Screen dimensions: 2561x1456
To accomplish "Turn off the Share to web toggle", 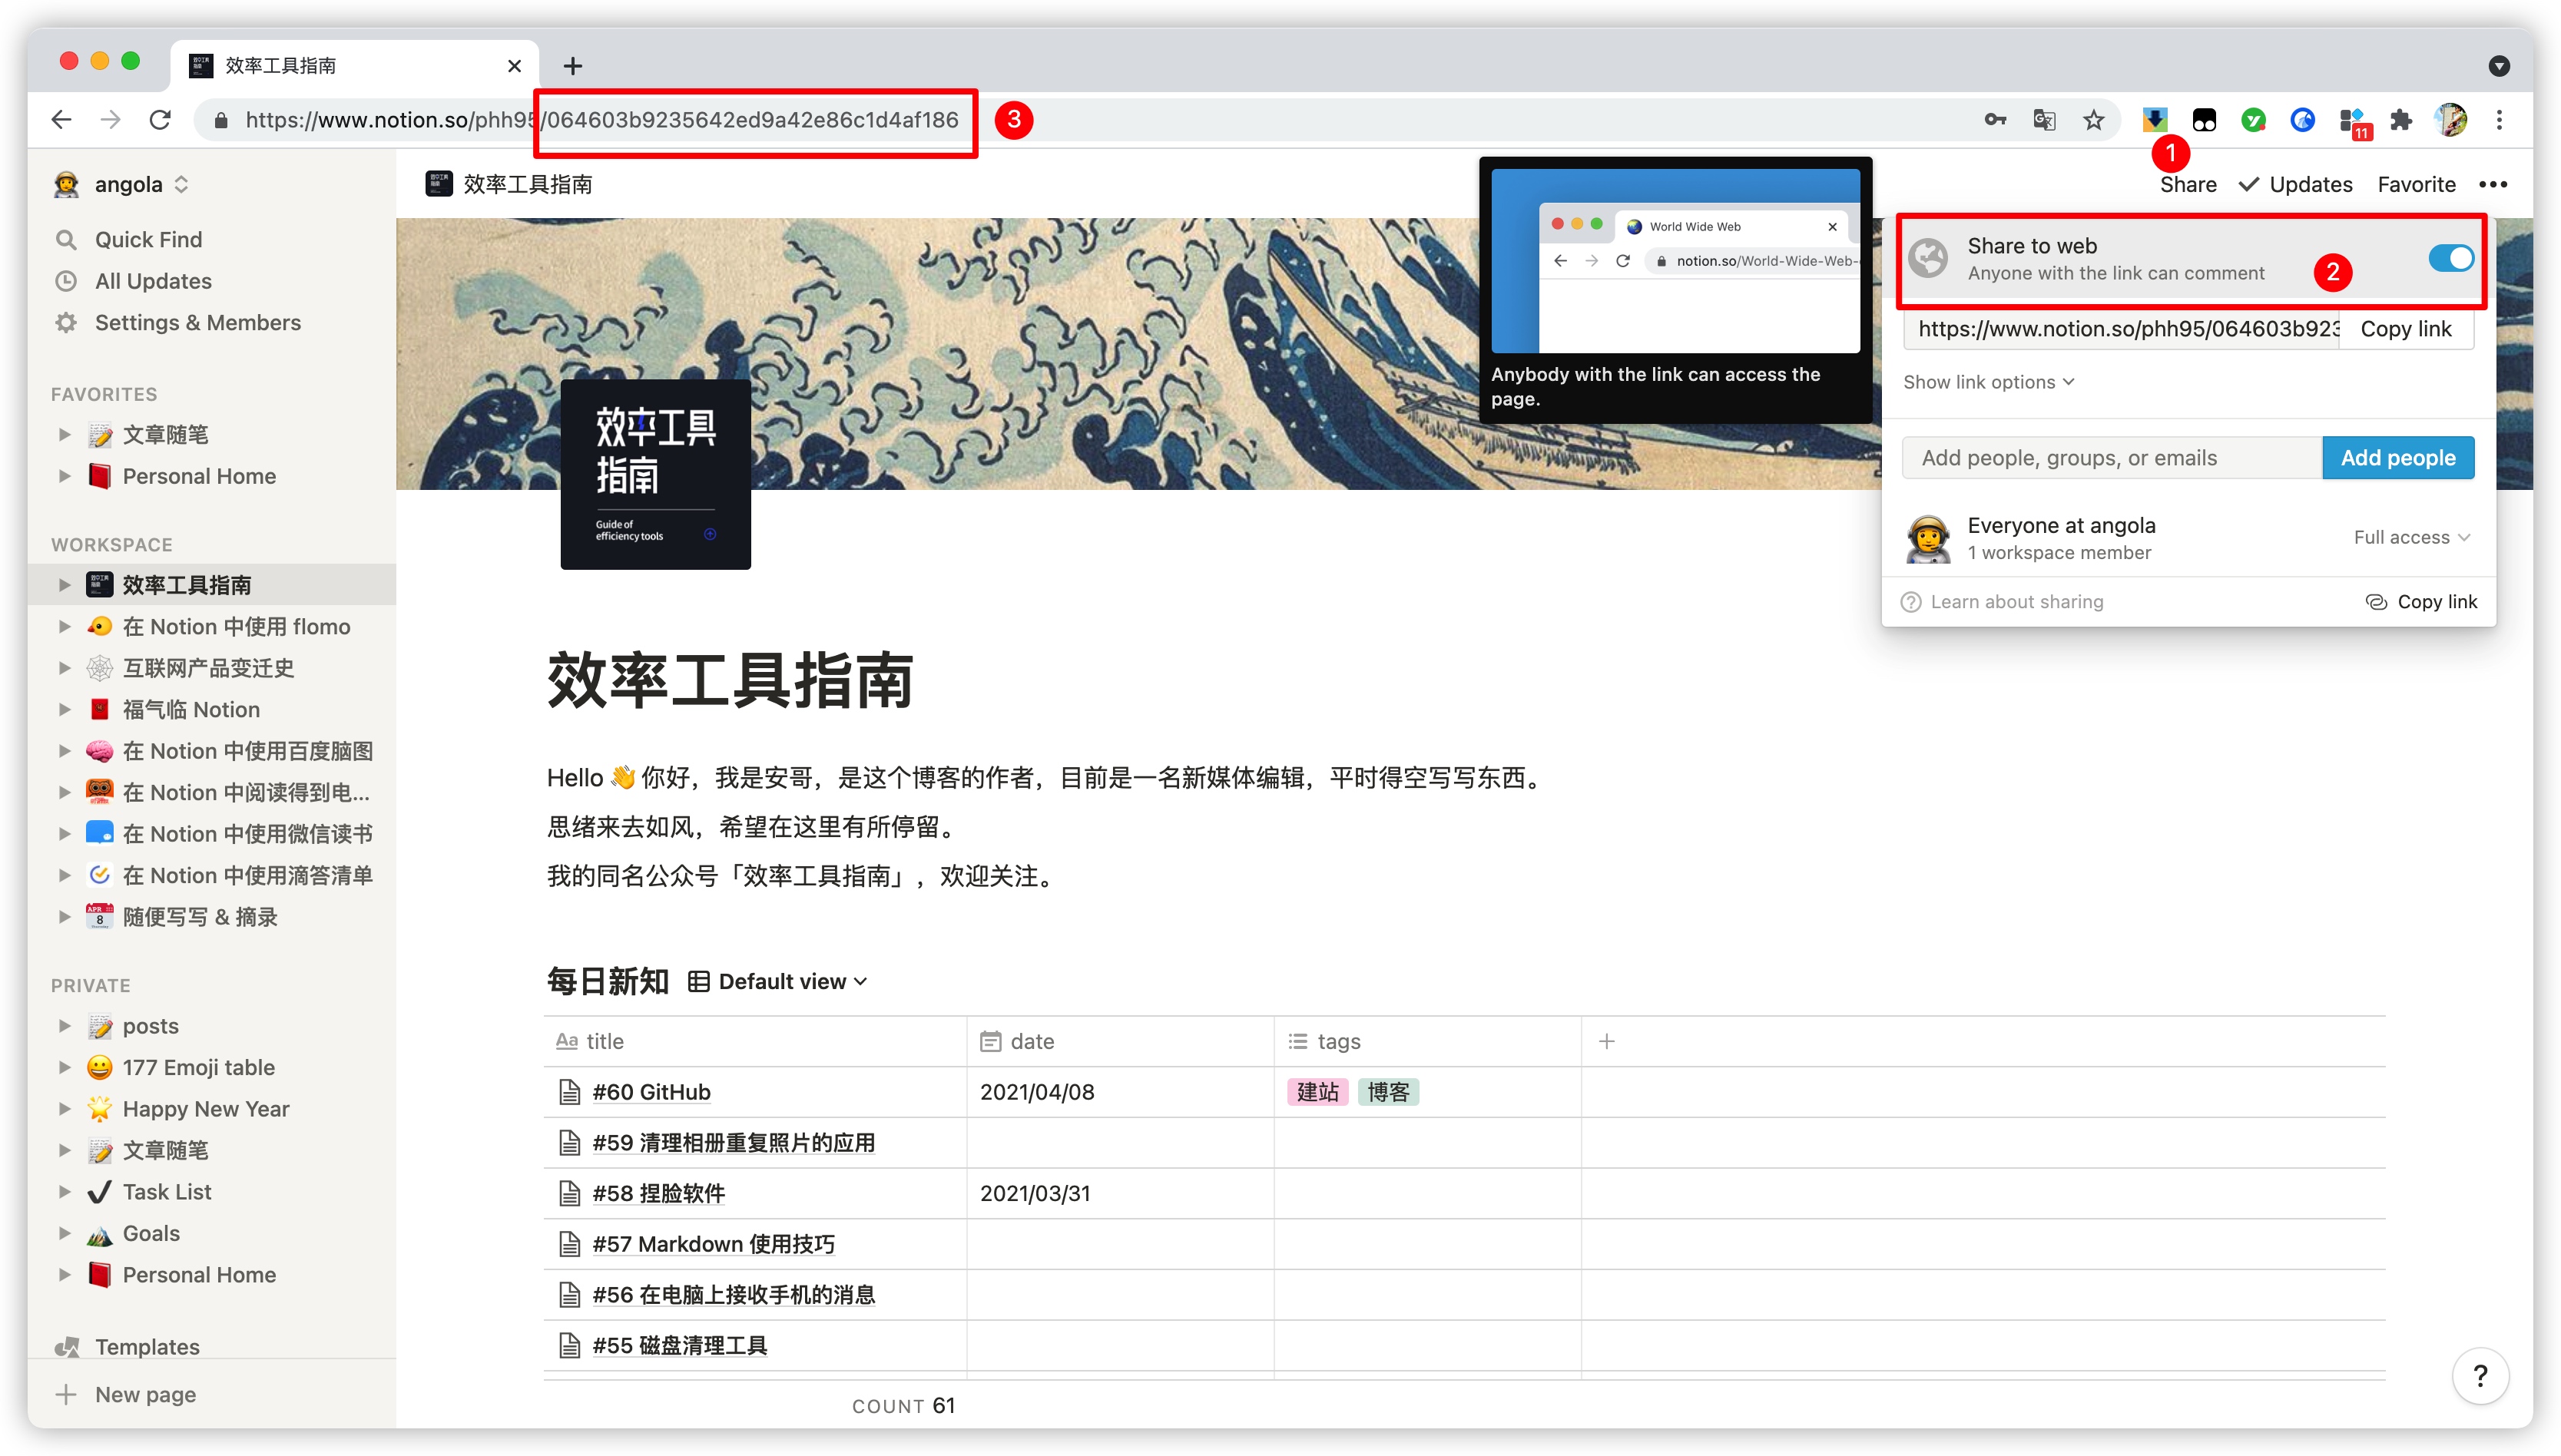I will (2450, 258).
